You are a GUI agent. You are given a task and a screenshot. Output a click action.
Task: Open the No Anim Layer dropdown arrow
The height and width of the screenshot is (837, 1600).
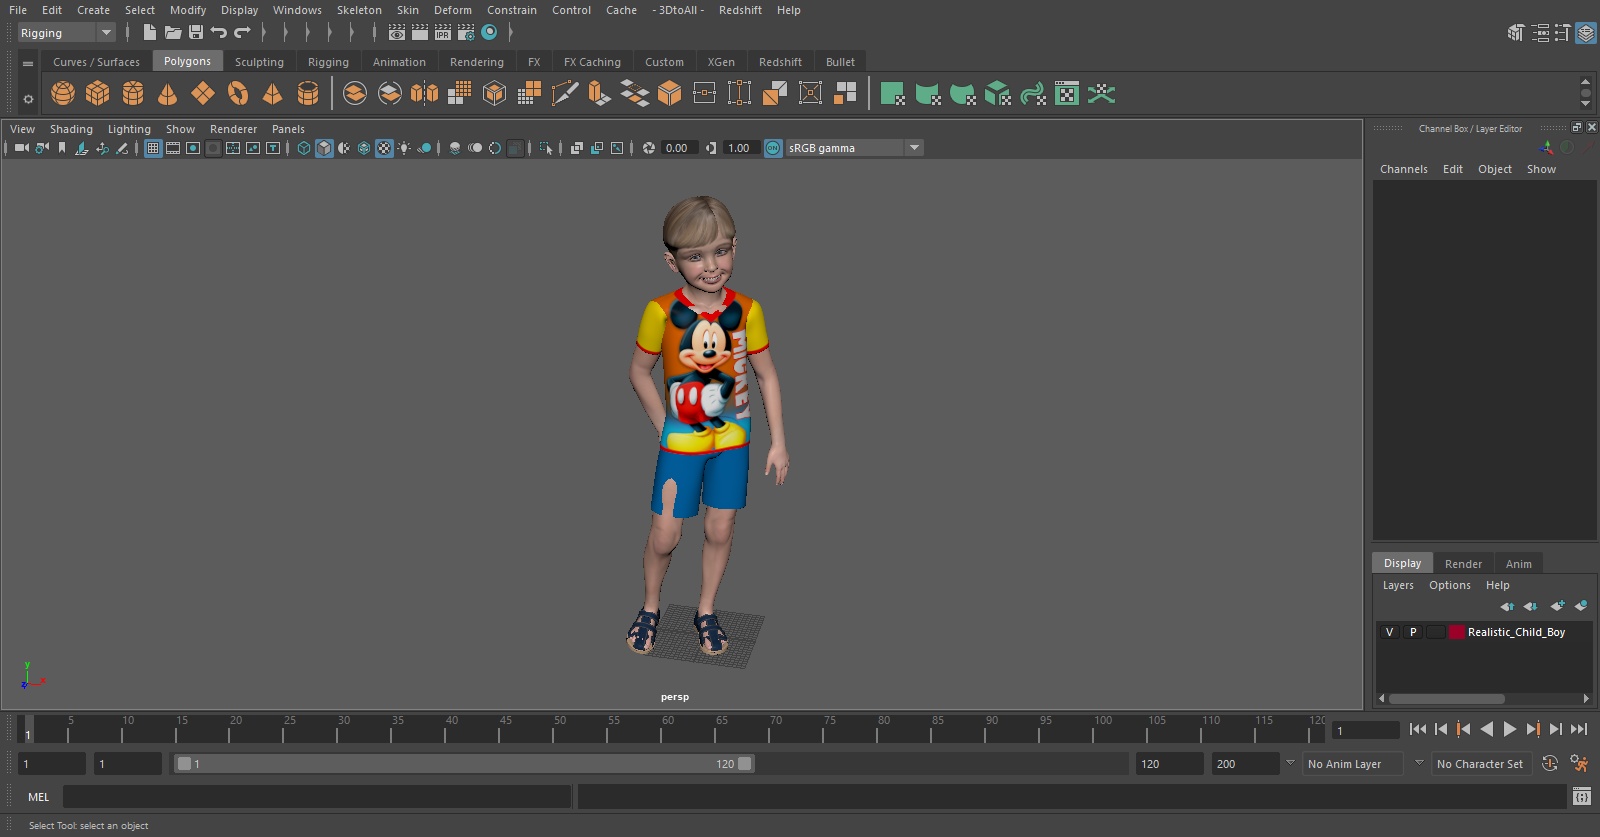point(1290,763)
